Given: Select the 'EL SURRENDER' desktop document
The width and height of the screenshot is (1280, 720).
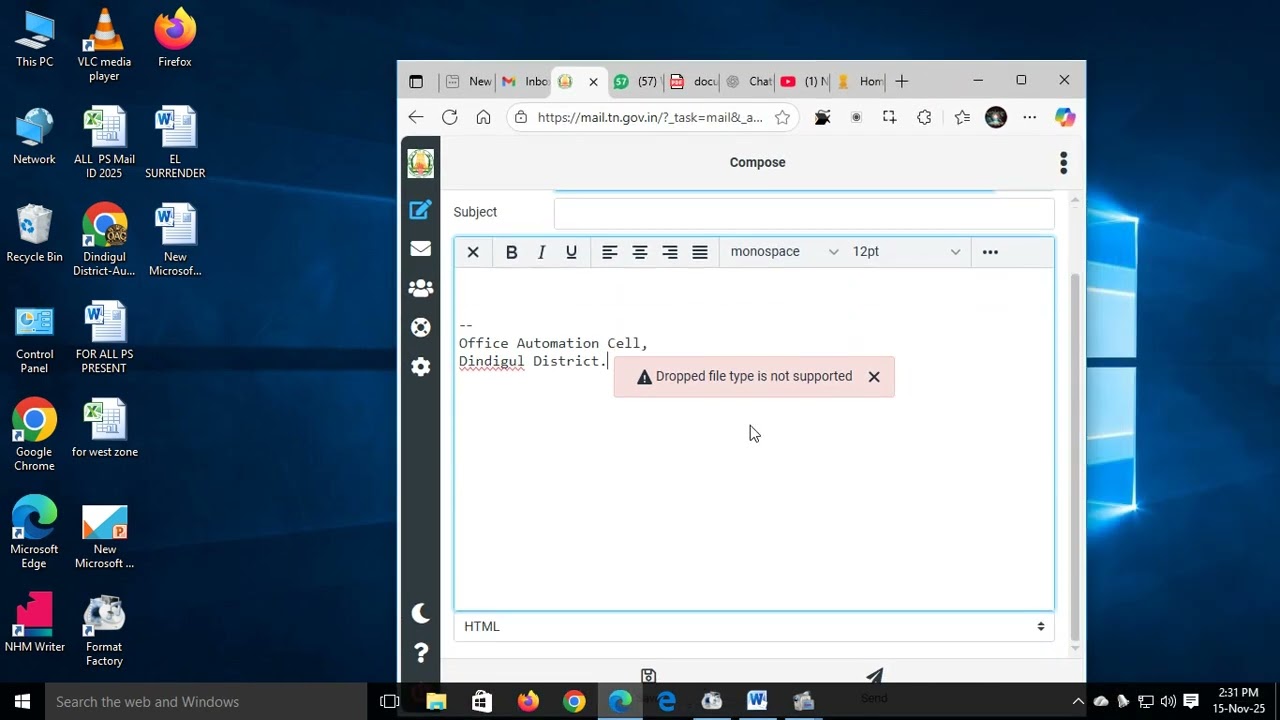Looking at the screenshot, I should pyautogui.click(x=175, y=144).
